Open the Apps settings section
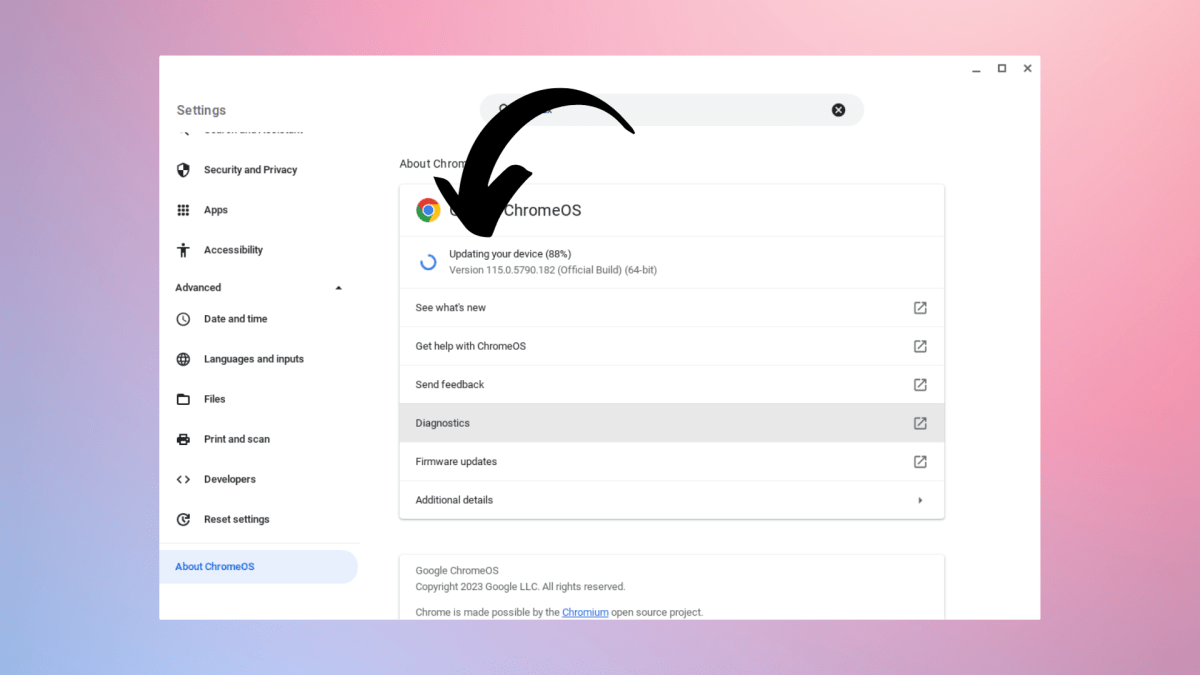Screen dimensions: 1200x675 [x=216, y=210]
